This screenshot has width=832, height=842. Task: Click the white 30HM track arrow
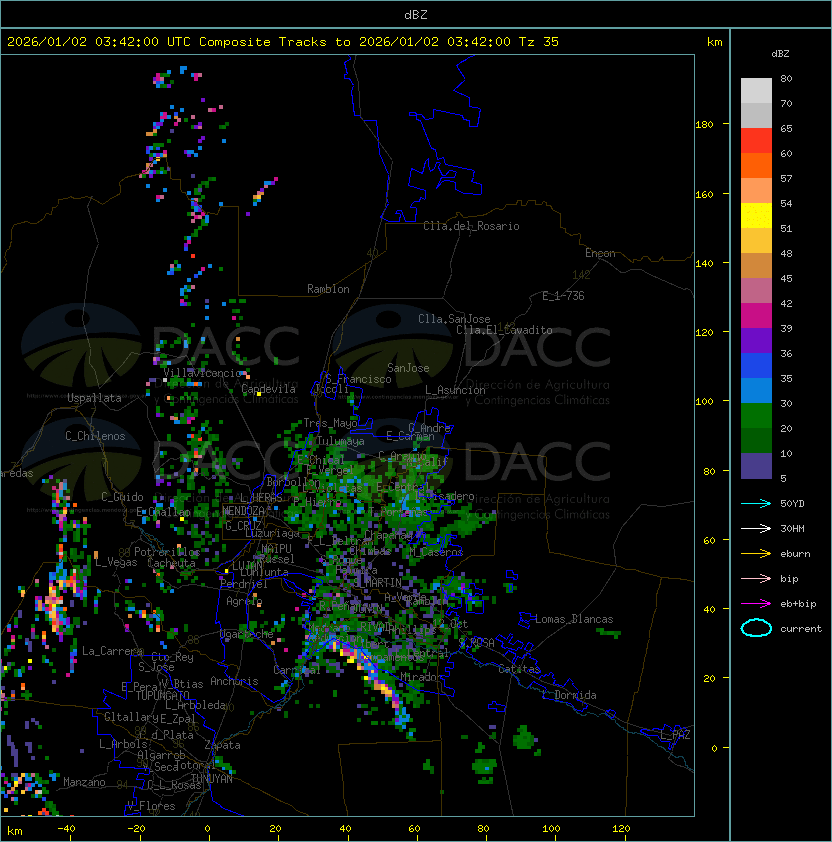756,529
